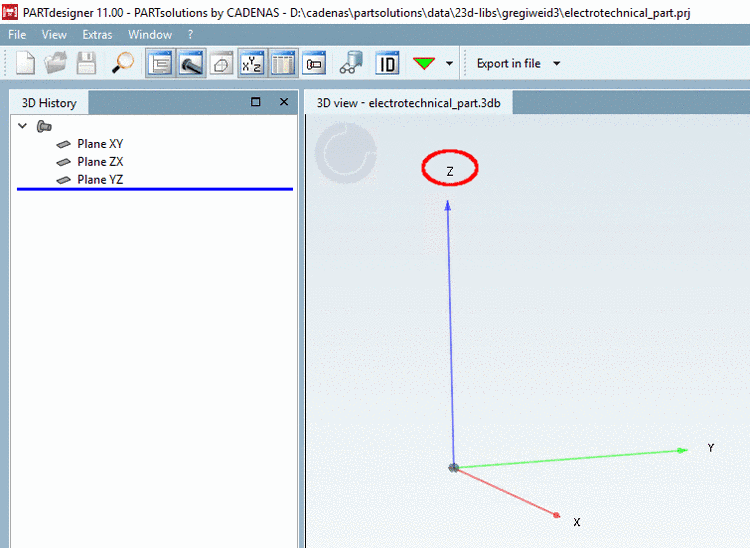Close the 3D History panel
The image size is (750, 548).
coord(284,102)
